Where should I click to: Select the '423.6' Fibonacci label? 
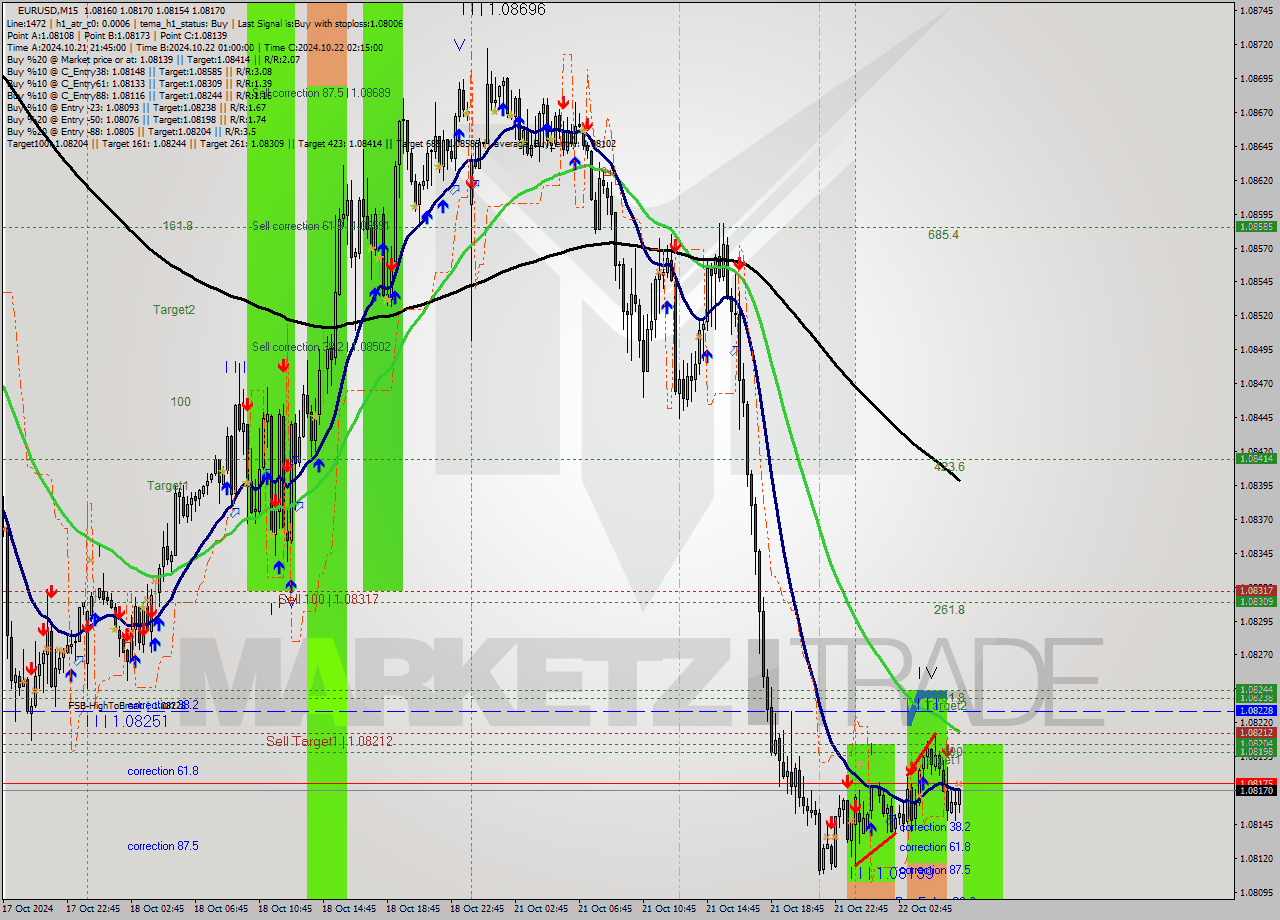coord(949,466)
